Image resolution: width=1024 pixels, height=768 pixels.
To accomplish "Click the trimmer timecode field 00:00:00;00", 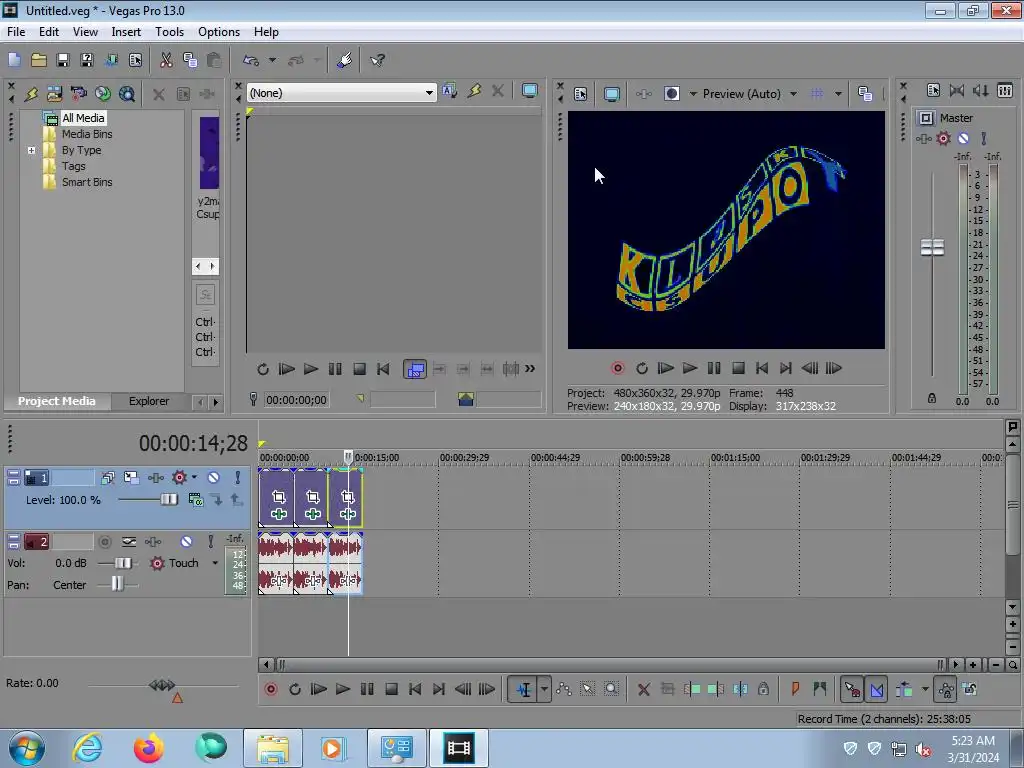I will [x=296, y=400].
